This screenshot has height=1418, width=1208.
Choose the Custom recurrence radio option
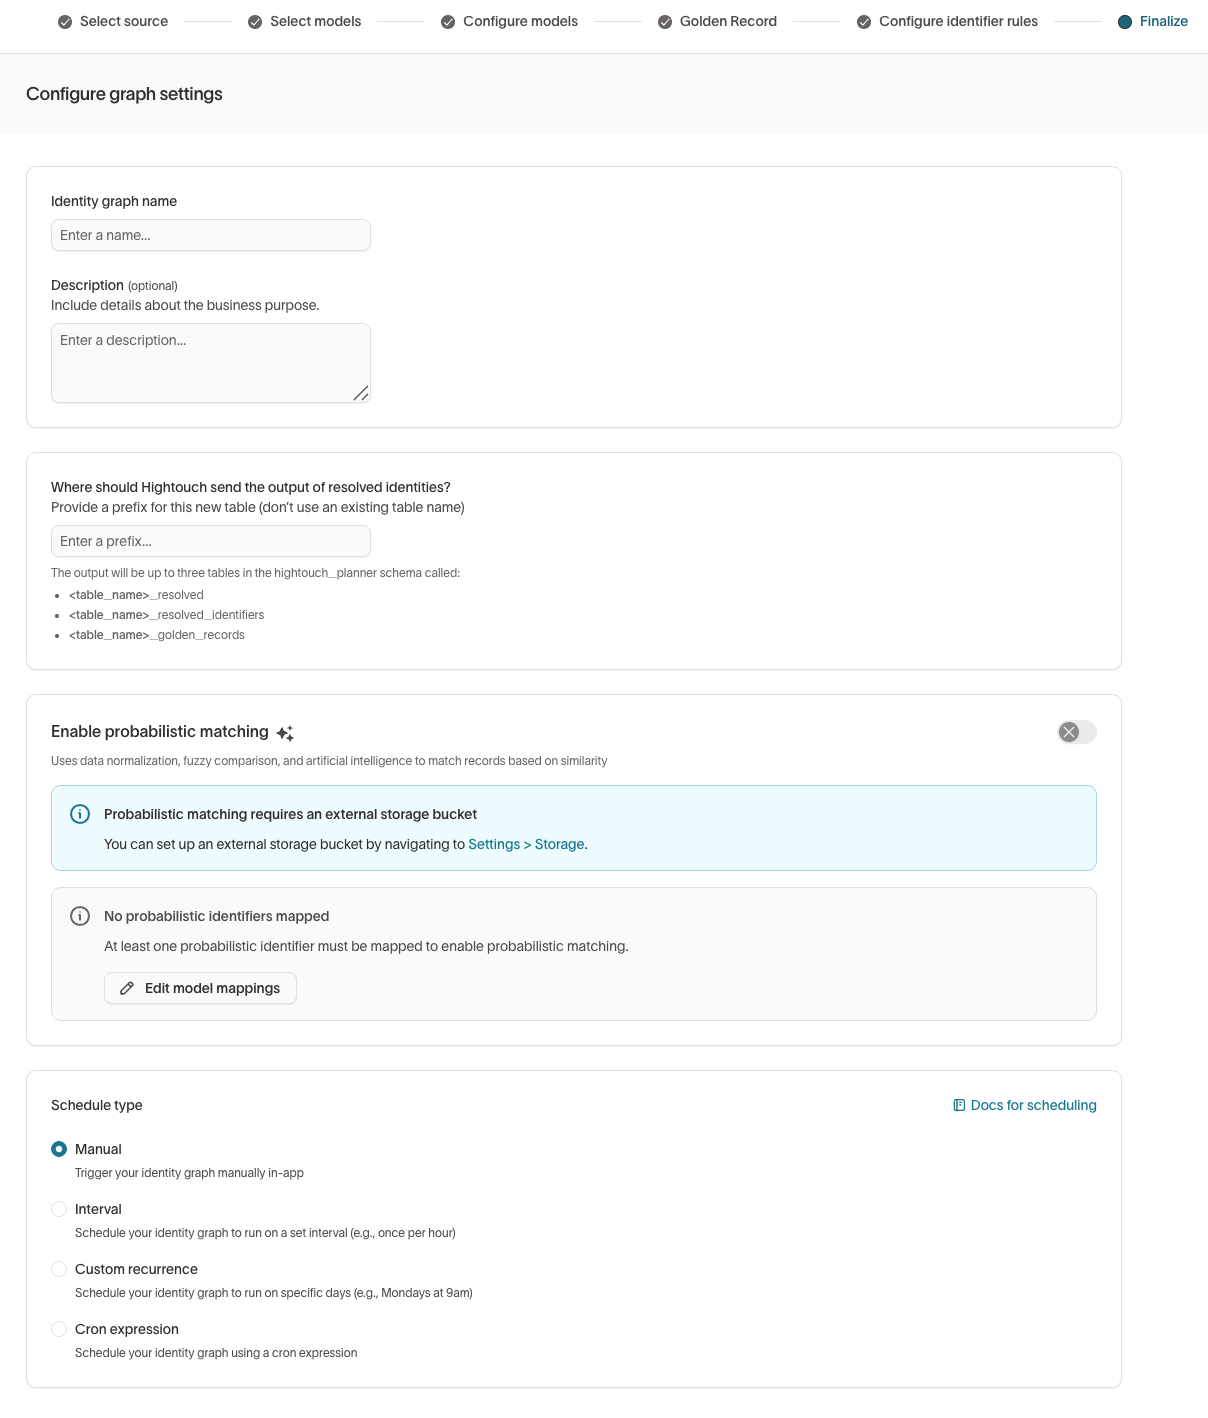pos(59,1269)
